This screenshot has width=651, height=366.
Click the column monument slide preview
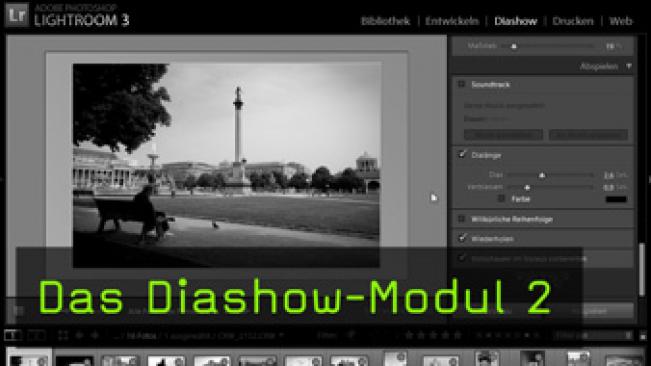[226, 165]
